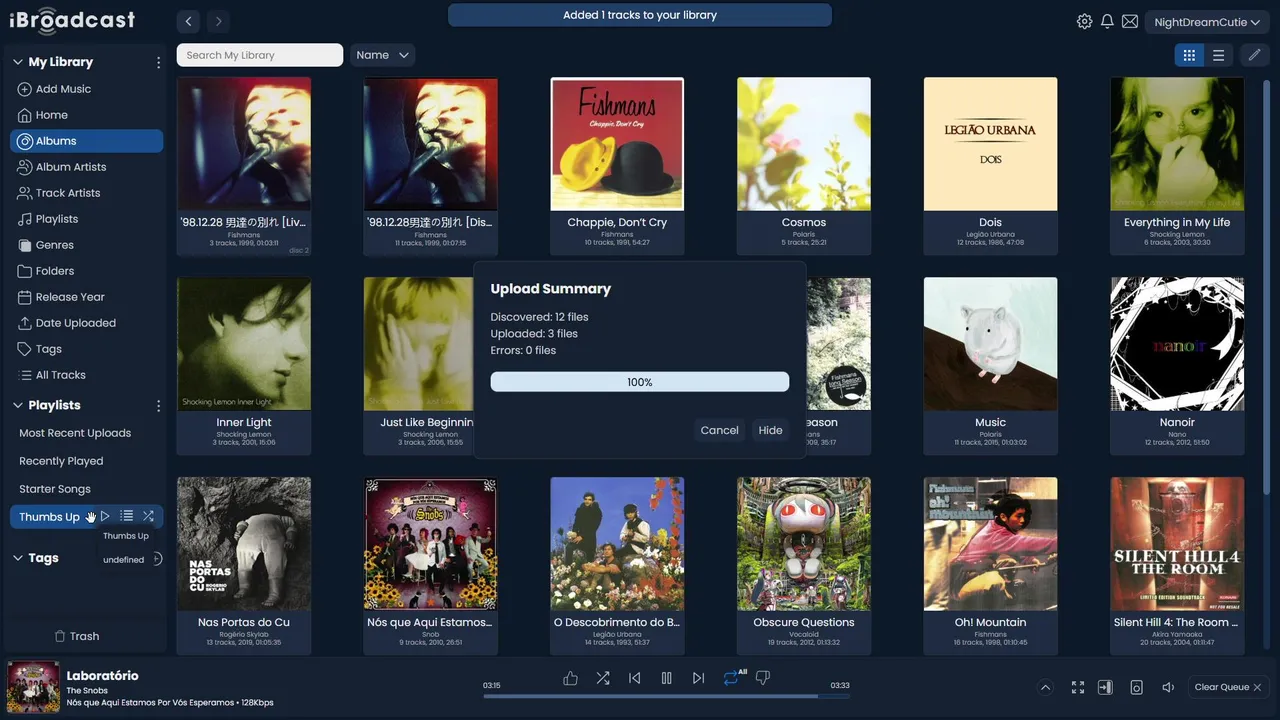This screenshot has width=1280, height=720.
Task: Open Folders in sidebar
Action: click(x=55, y=271)
